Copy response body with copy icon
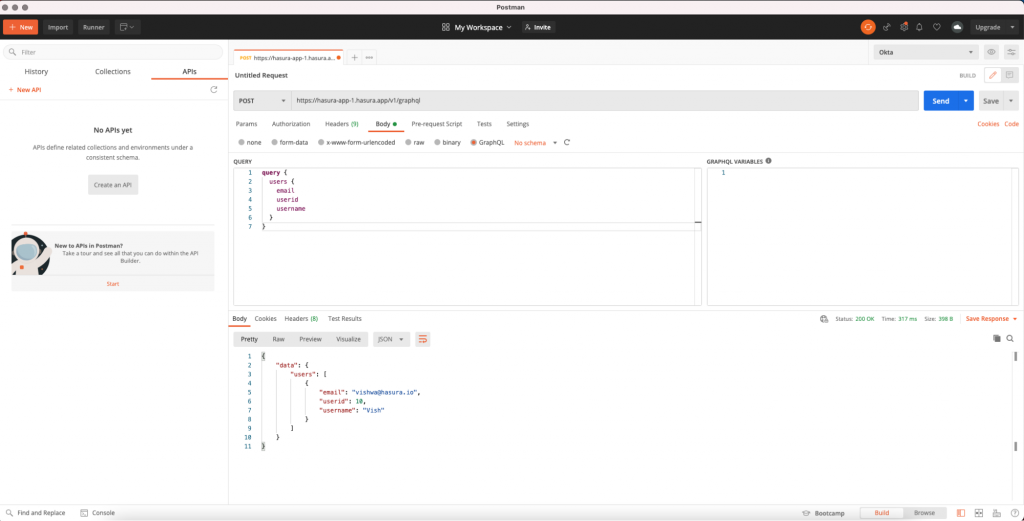The height and width of the screenshot is (521, 1024). (997, 339)
